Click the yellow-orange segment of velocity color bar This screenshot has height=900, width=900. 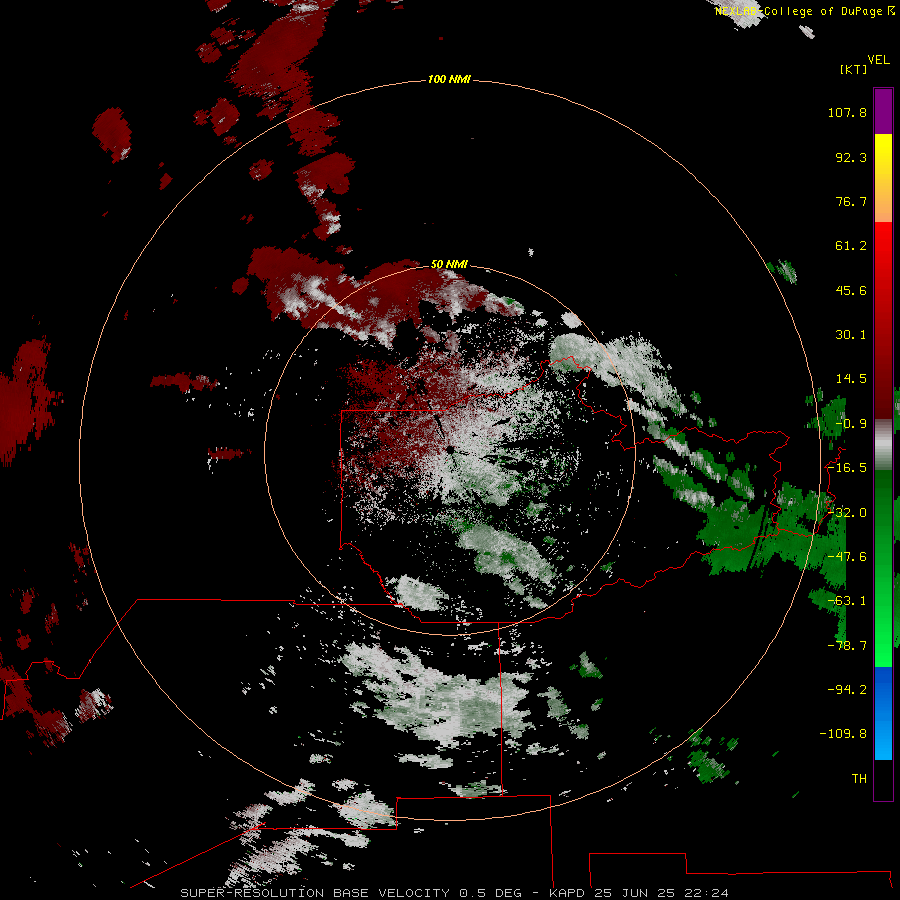coord(883,178)
